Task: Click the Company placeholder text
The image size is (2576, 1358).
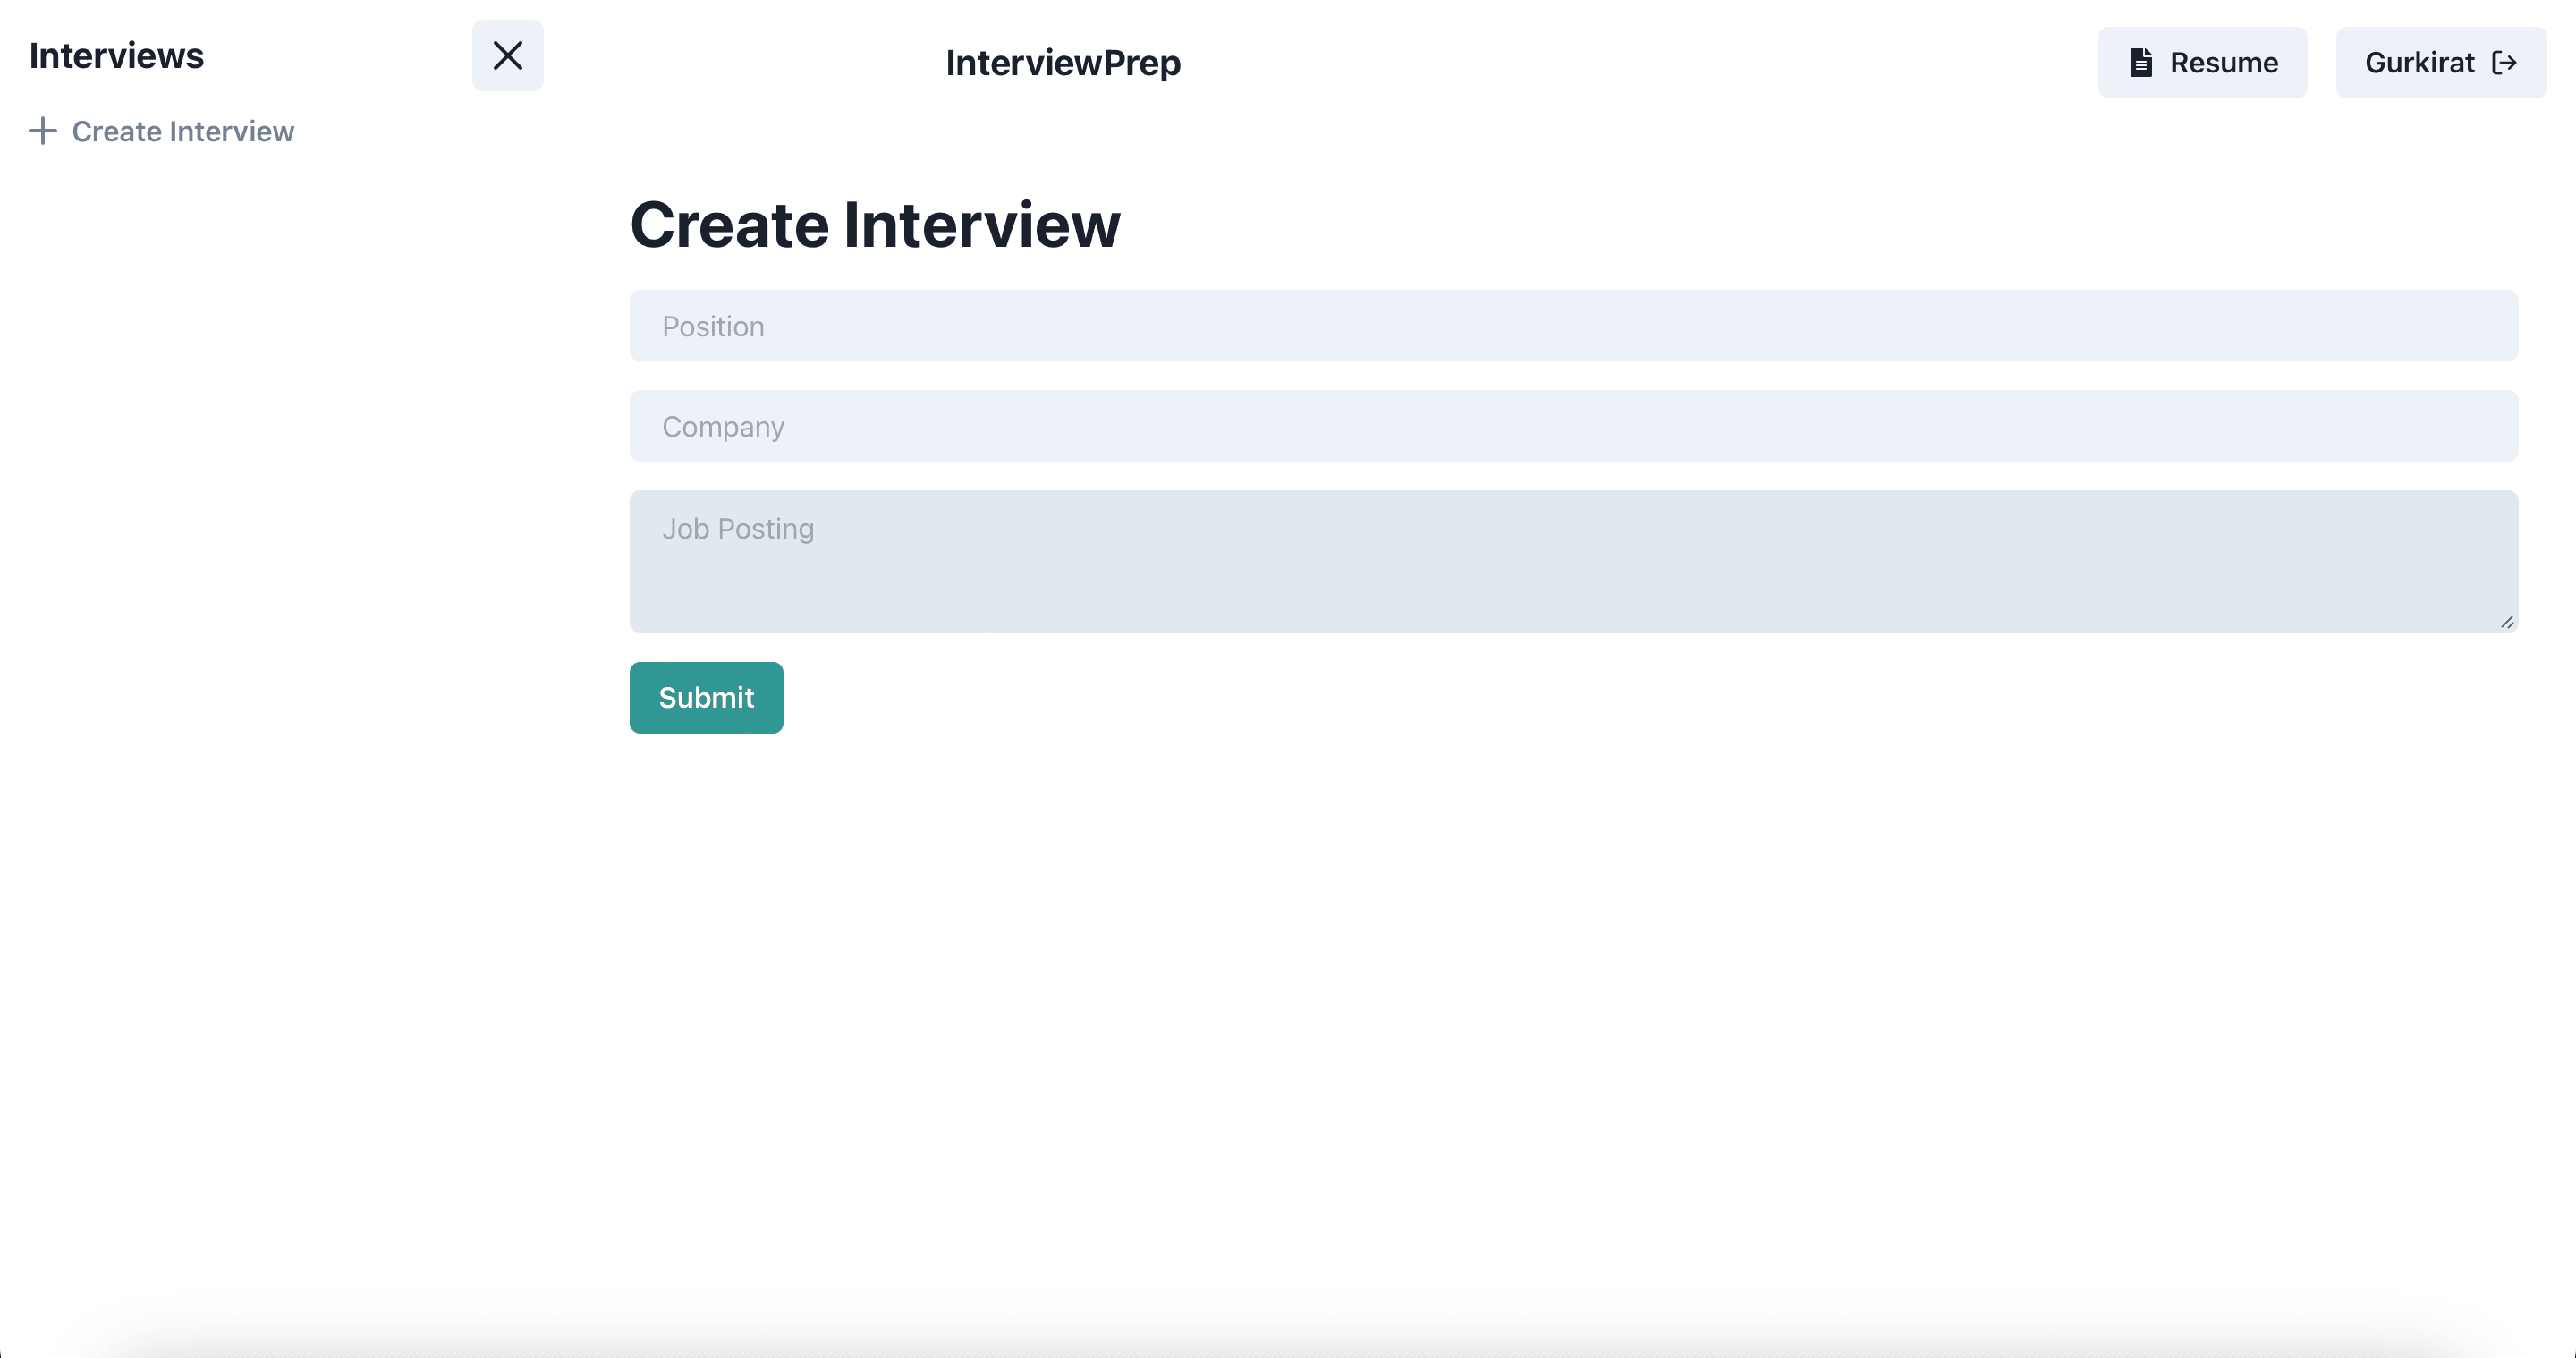Action: coord(723,427)
